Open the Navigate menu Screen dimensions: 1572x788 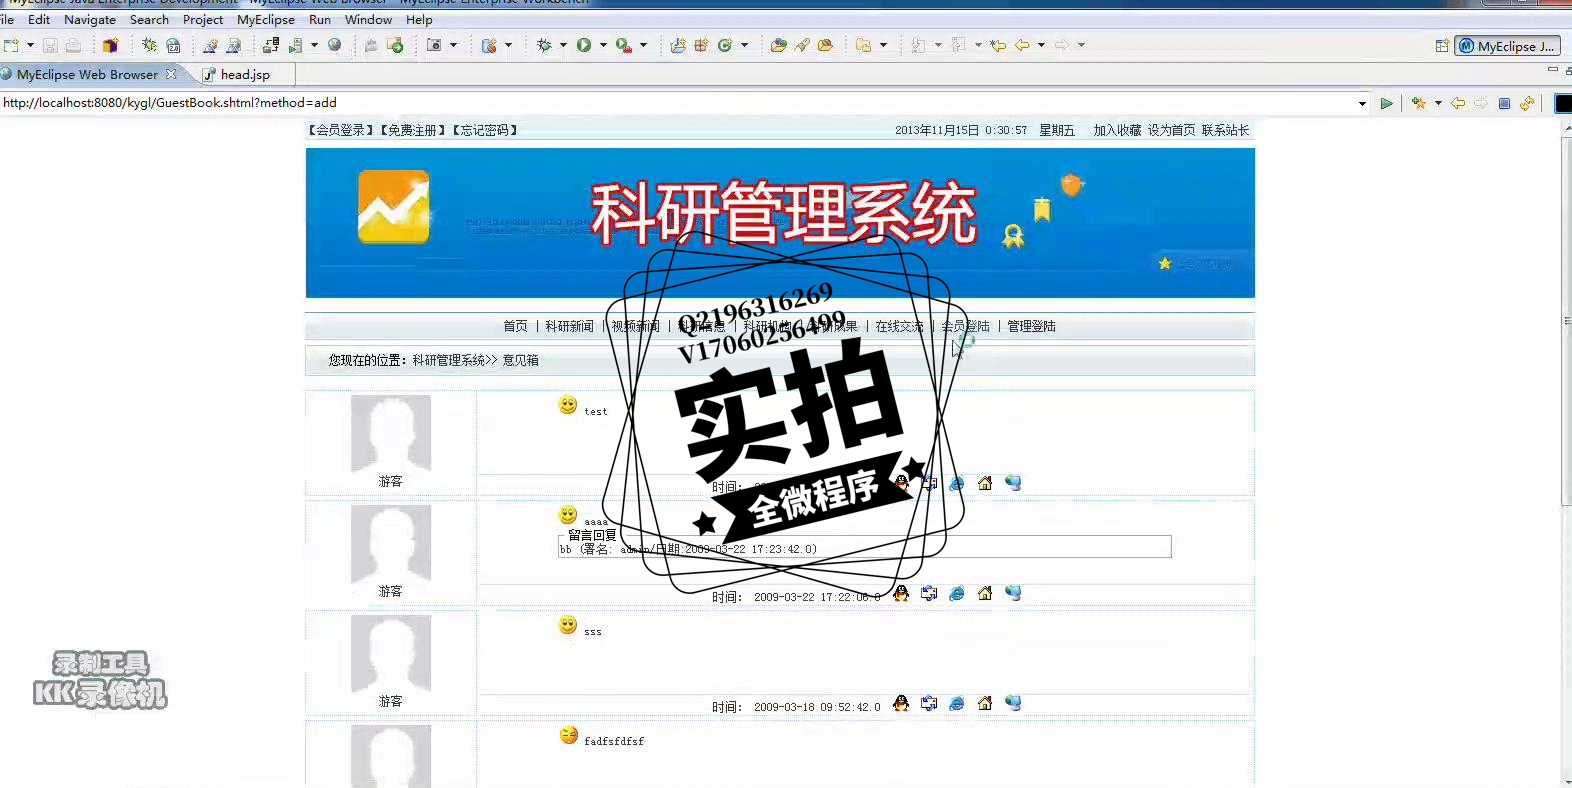[x=90, y=19]
